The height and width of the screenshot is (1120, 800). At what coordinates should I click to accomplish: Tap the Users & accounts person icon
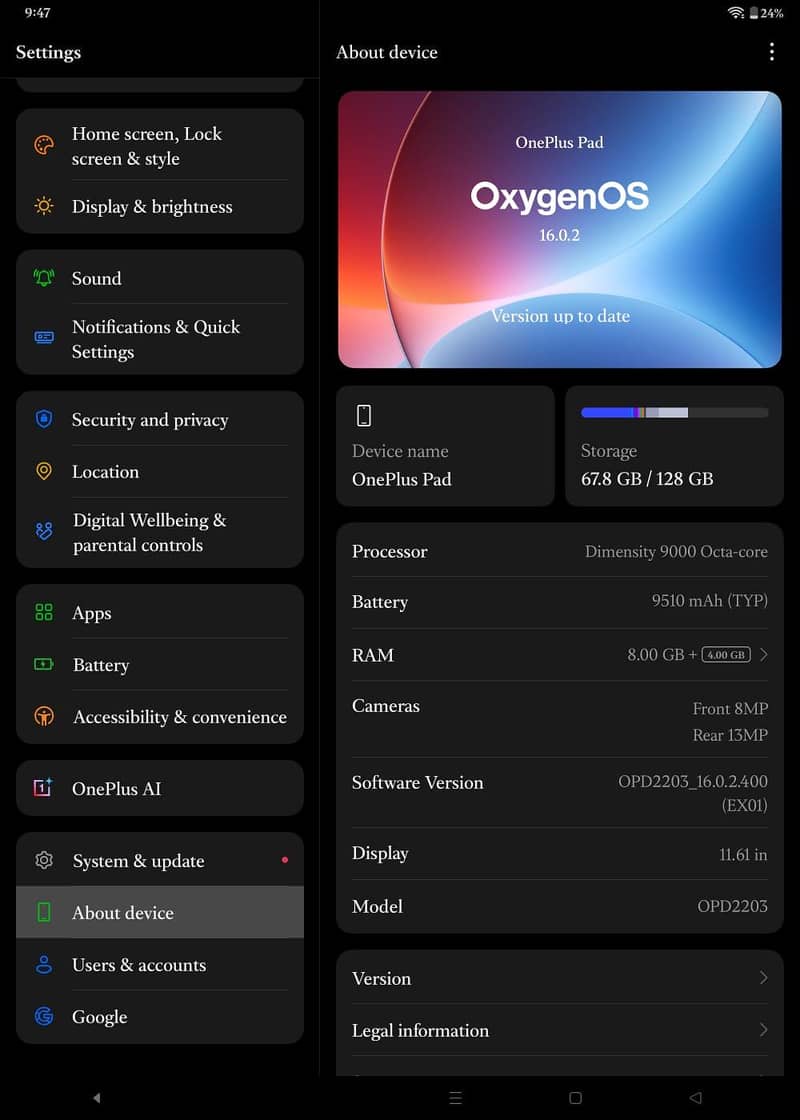pyautogui.click(x=44, y=964)
